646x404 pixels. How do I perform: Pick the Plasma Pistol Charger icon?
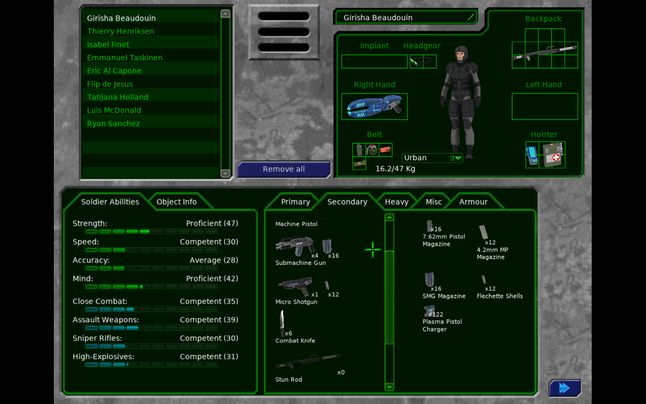pyautogui.click(x=429, y=311)
